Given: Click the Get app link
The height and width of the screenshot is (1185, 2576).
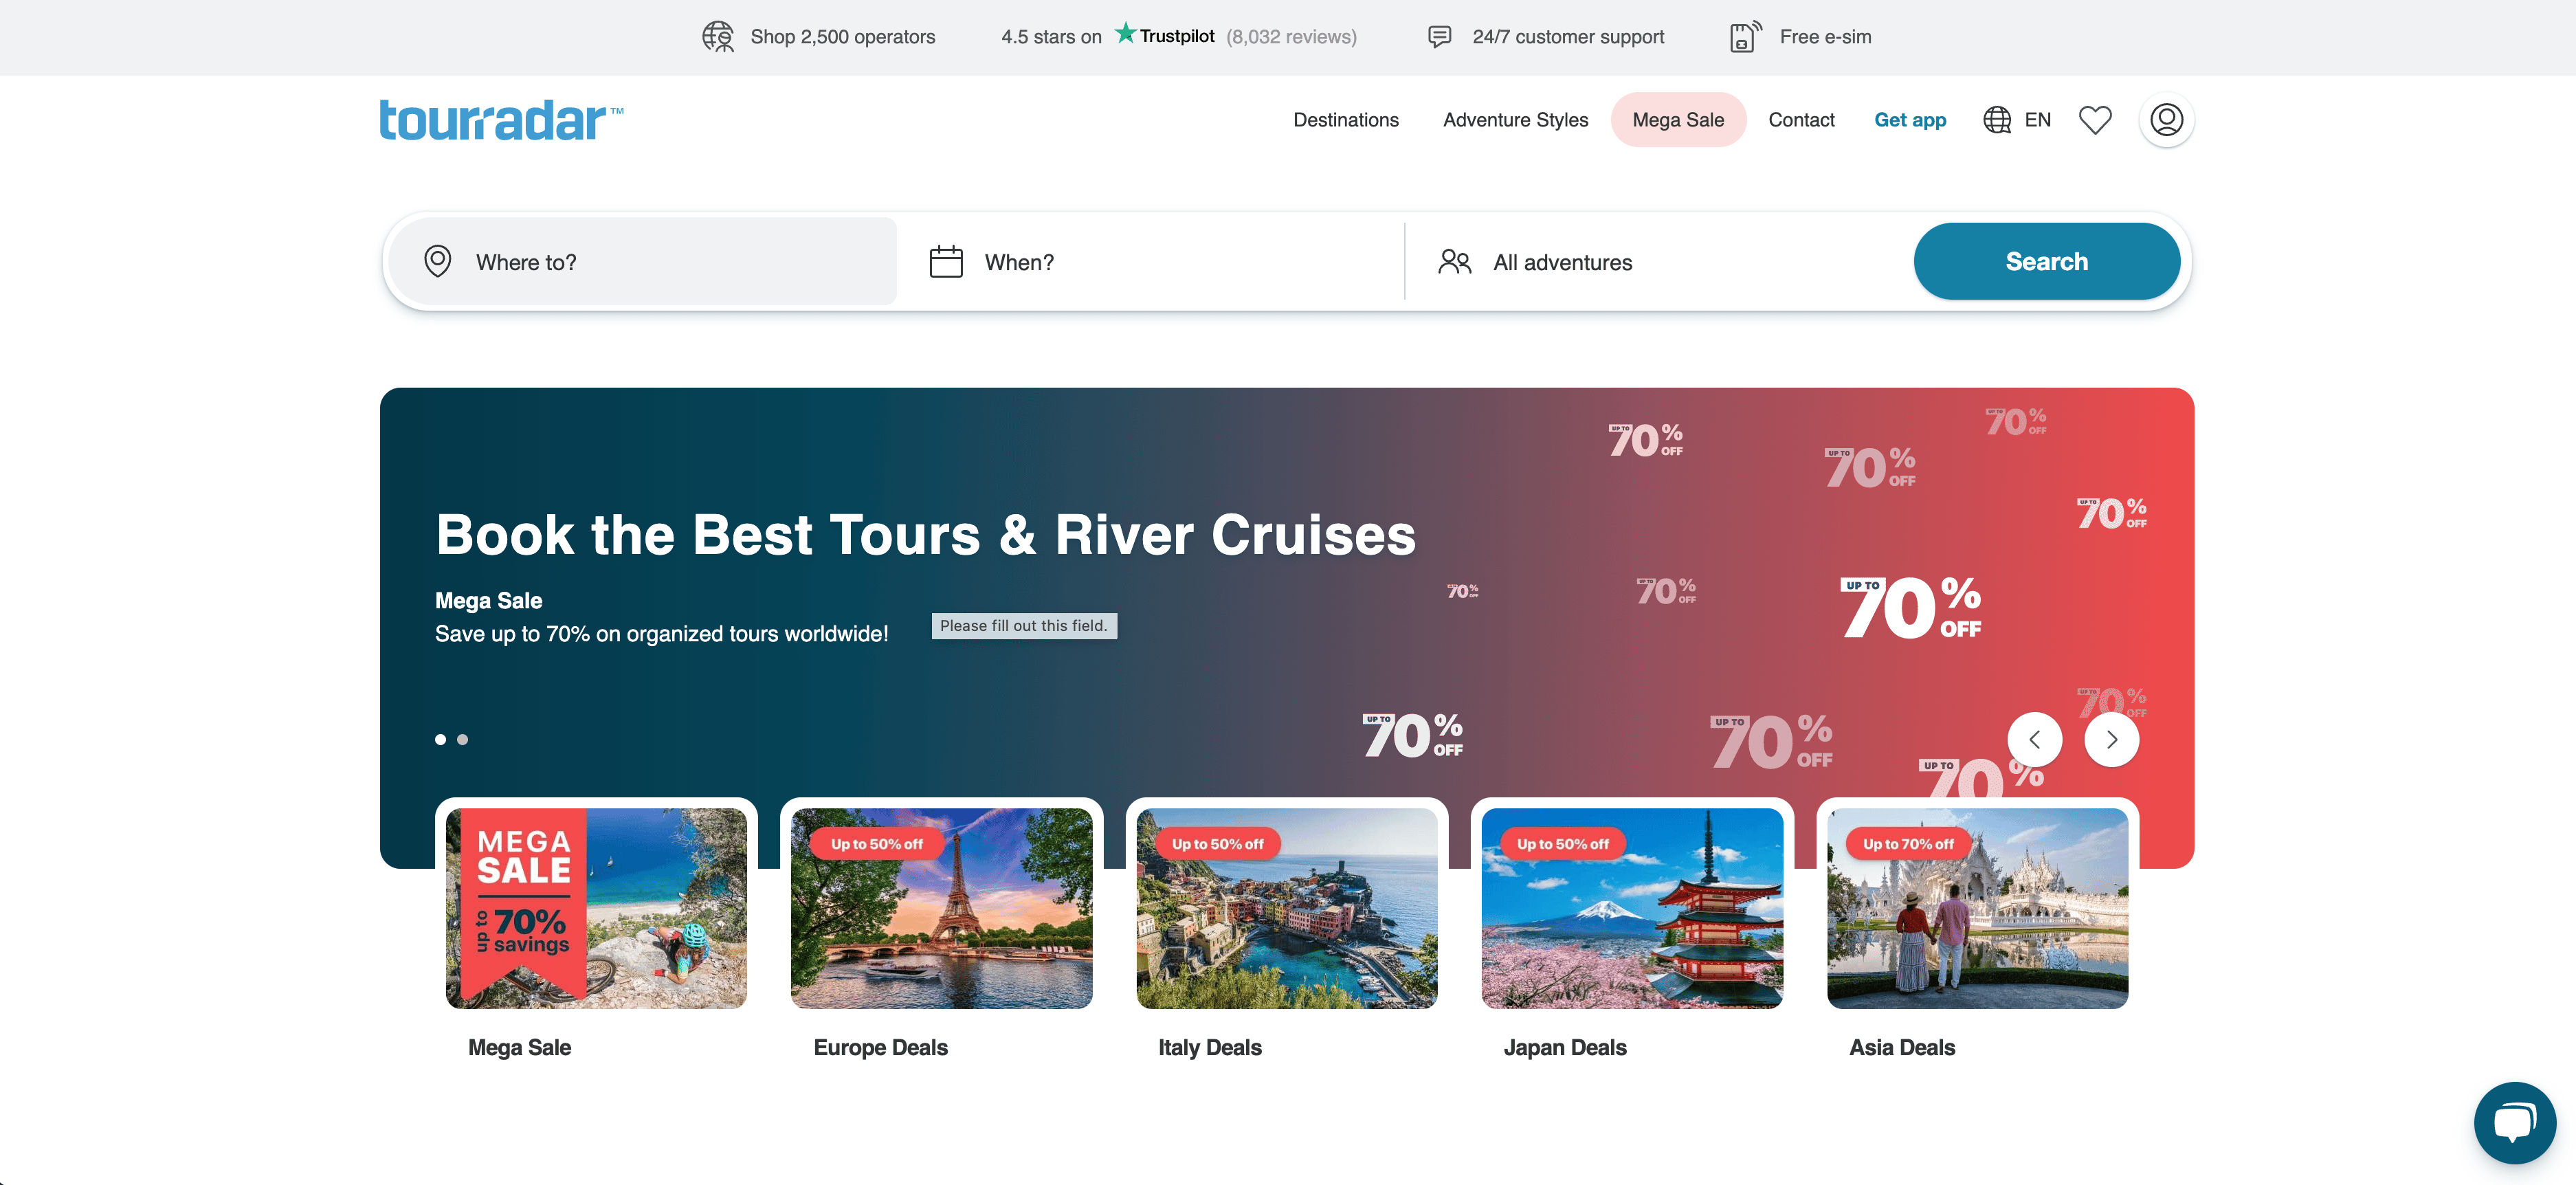Looking at the screenshot, I should [1909, 120].
